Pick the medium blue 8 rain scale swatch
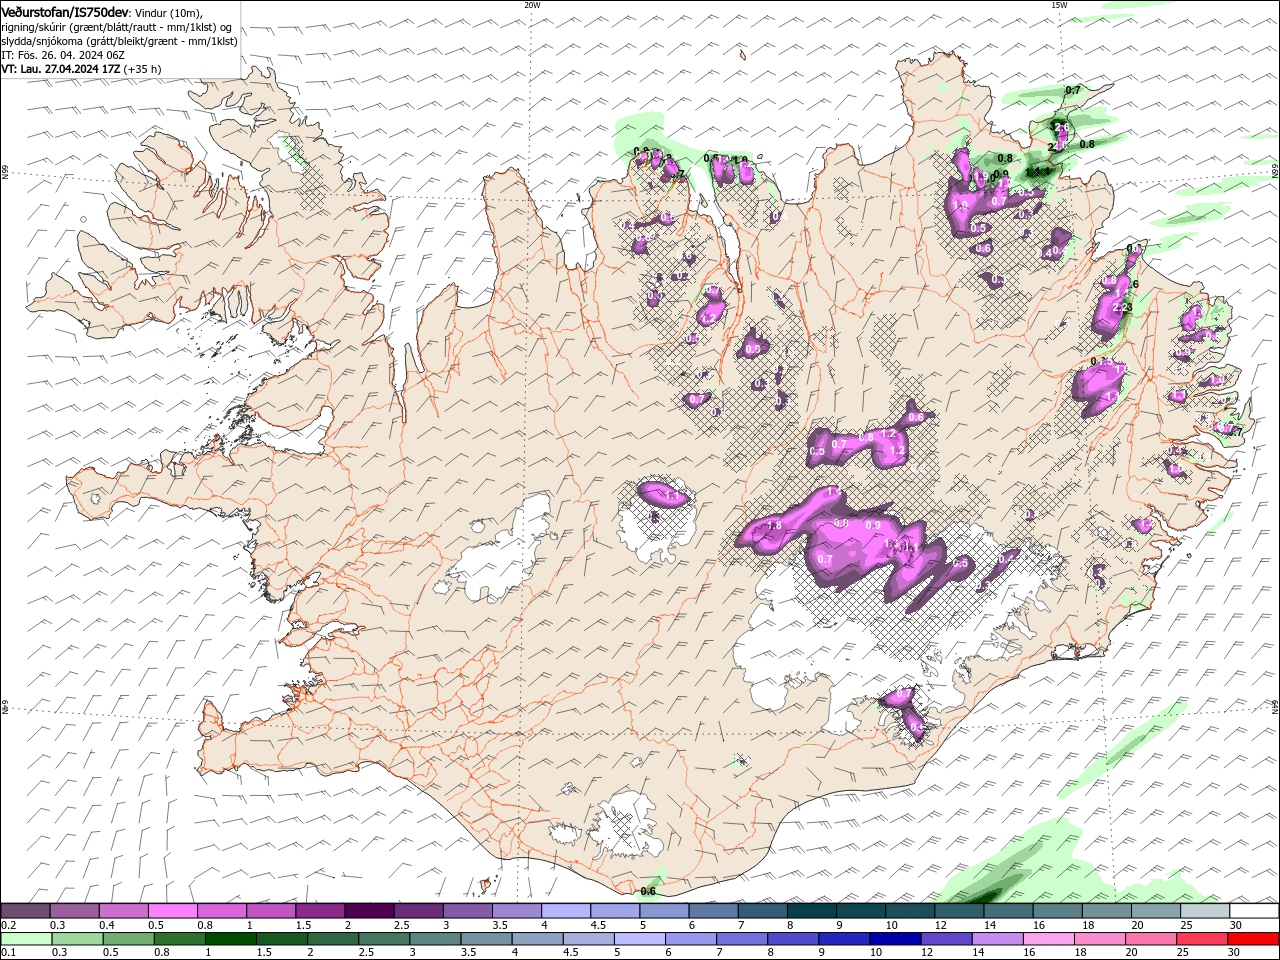Image resolution: width=1280 pixels, height=960 pixels. pyautogui.click(x=793, y=939)
